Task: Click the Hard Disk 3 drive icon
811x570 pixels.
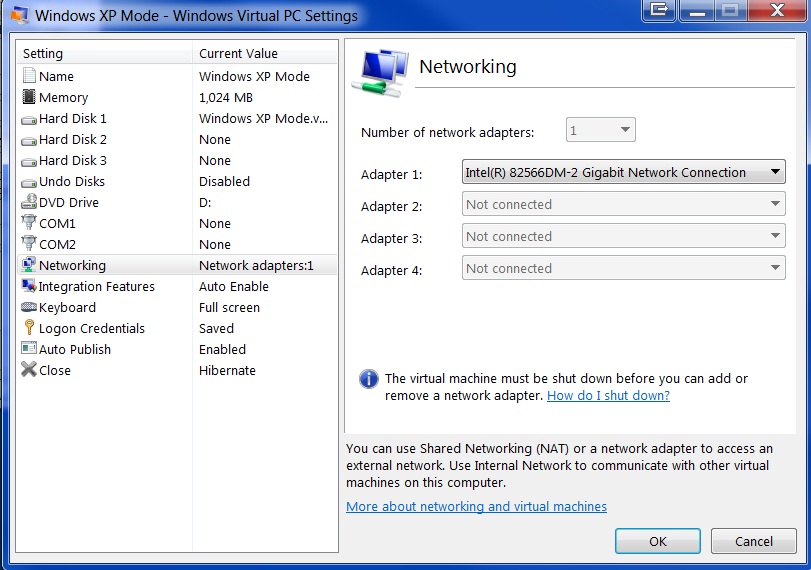Action: pyautogui.click(x=29, y=162)
